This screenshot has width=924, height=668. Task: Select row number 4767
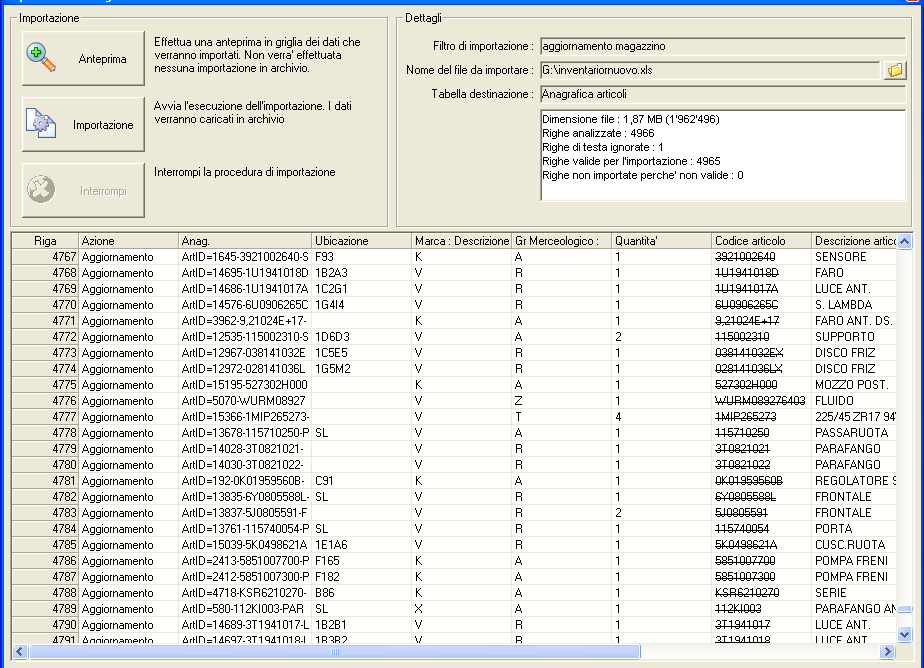pyautogui.click(x=45, y=257)
